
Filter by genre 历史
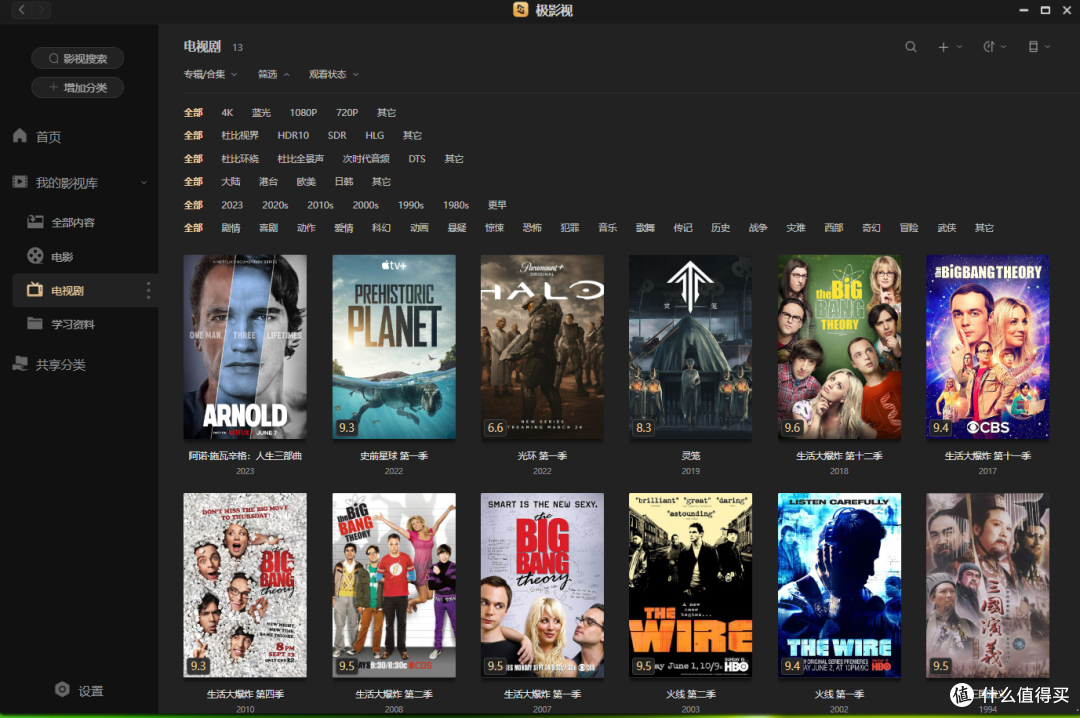tap(720, 227)
